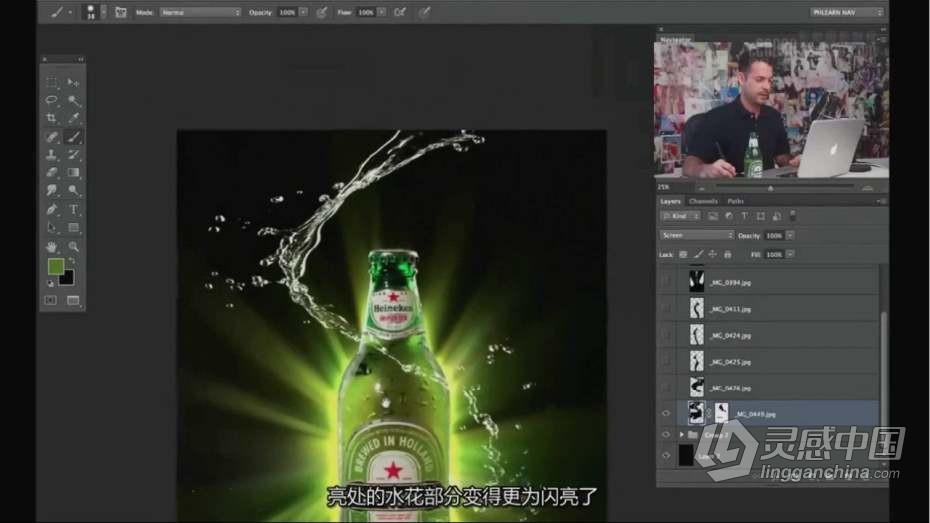Hide the Group 2 layer

pos(666,435)
